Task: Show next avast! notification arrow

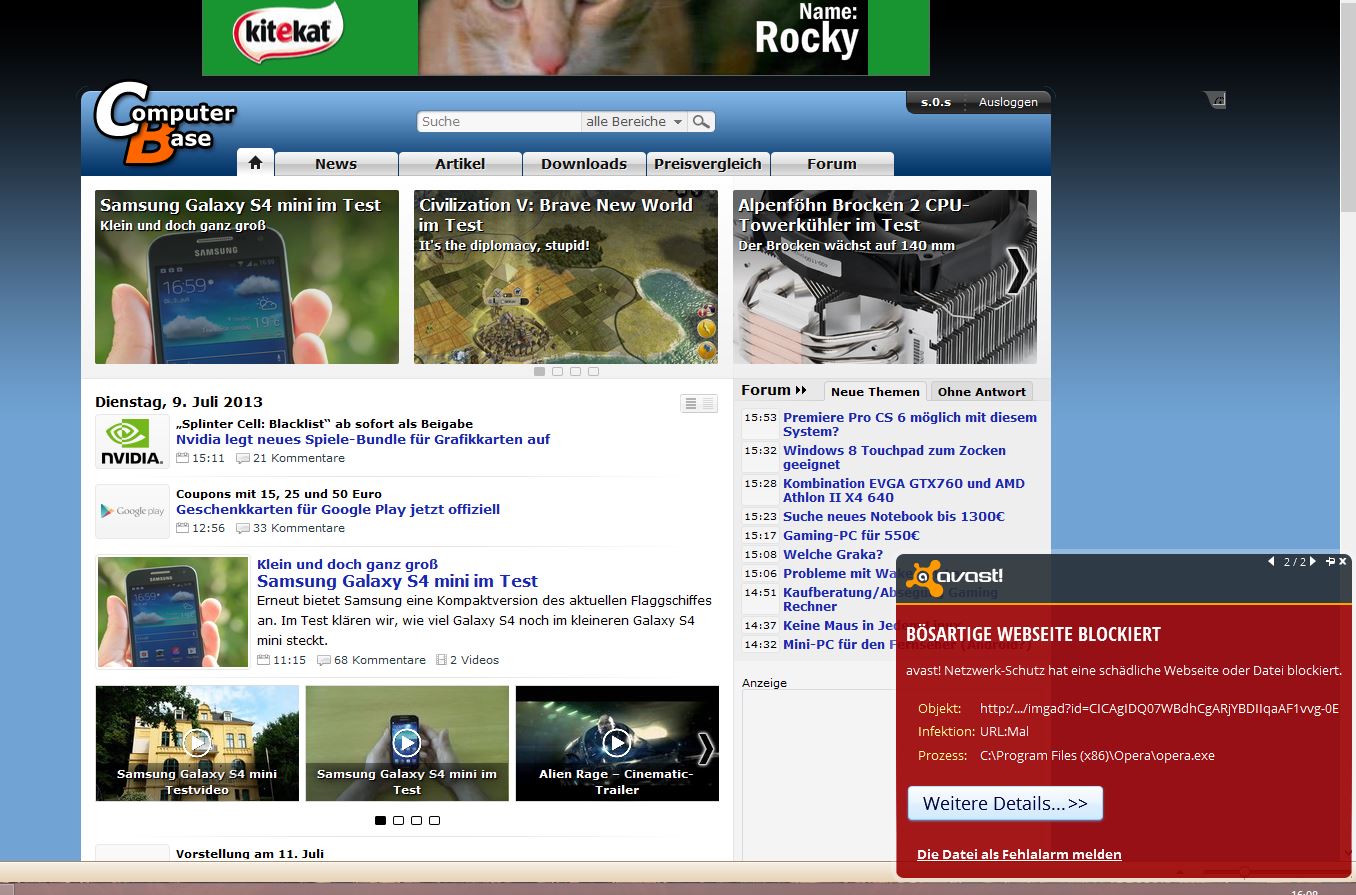Action: coord(1313,562)
